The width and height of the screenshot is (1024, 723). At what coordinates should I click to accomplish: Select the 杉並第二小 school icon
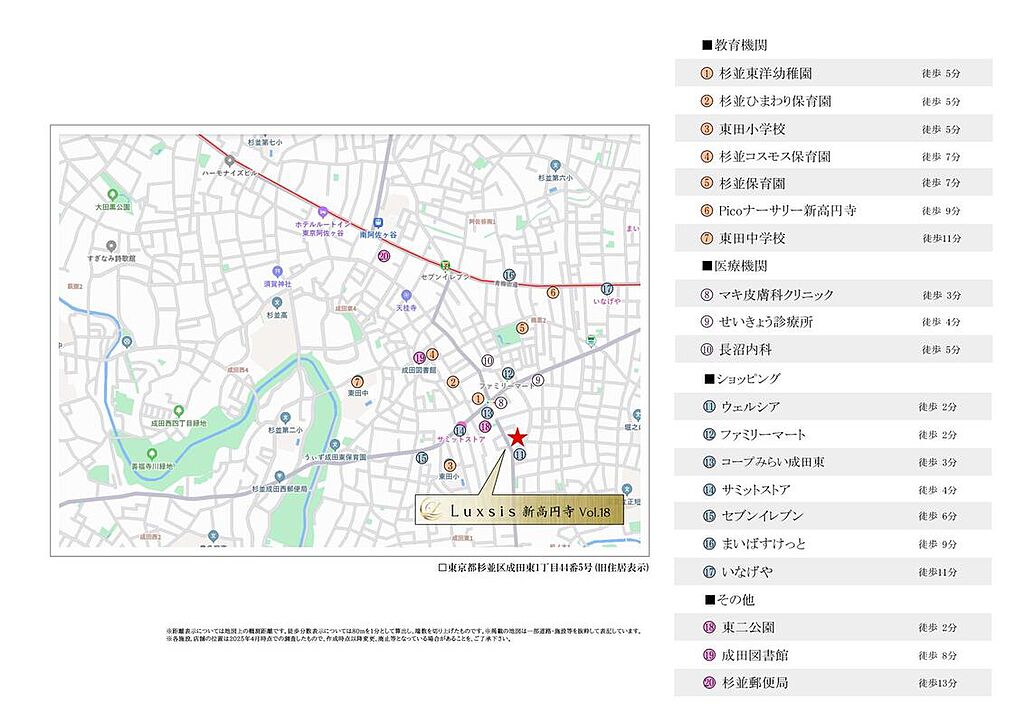[x=285, y=417]
